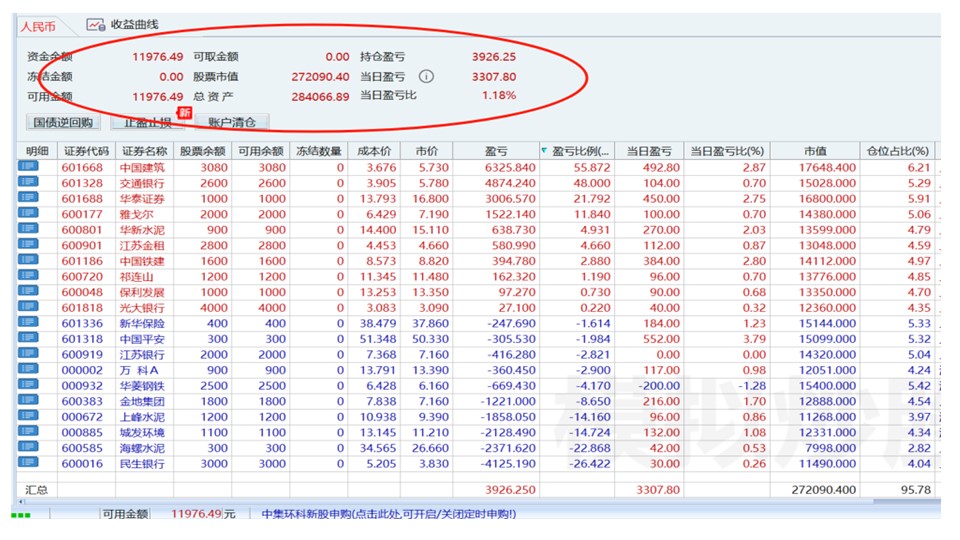Open detail icon for 601328 交通银行
Image resolution: width=960 pixels, height=540 pixels.
click(x=29, y=182)
